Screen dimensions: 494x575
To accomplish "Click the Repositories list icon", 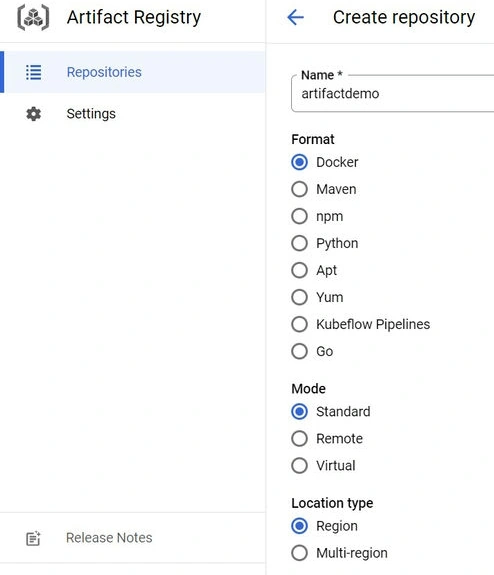I will 33,72.
